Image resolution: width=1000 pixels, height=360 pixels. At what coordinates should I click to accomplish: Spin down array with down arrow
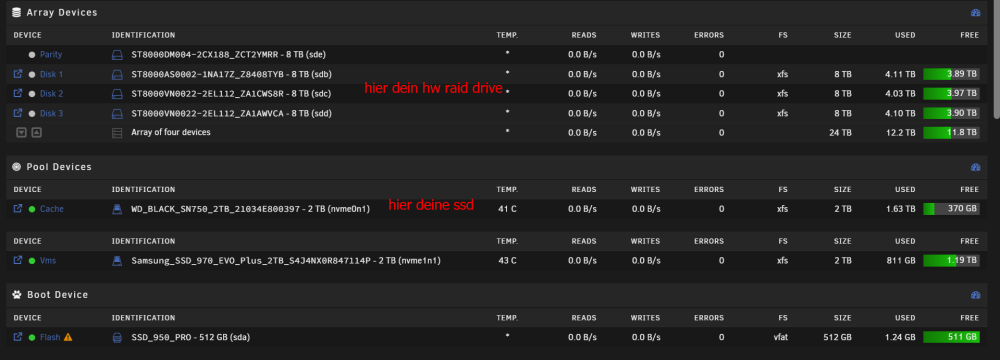pyautogui.click(x=21, y=132)
